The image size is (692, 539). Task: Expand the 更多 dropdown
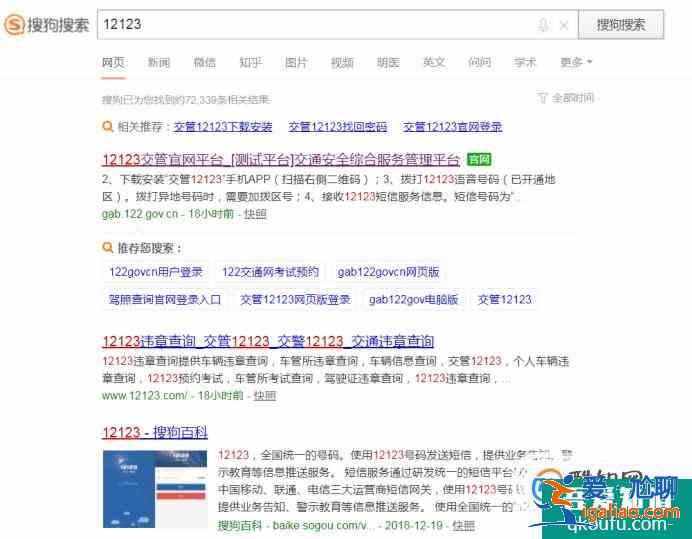click(x=575, y=63)
